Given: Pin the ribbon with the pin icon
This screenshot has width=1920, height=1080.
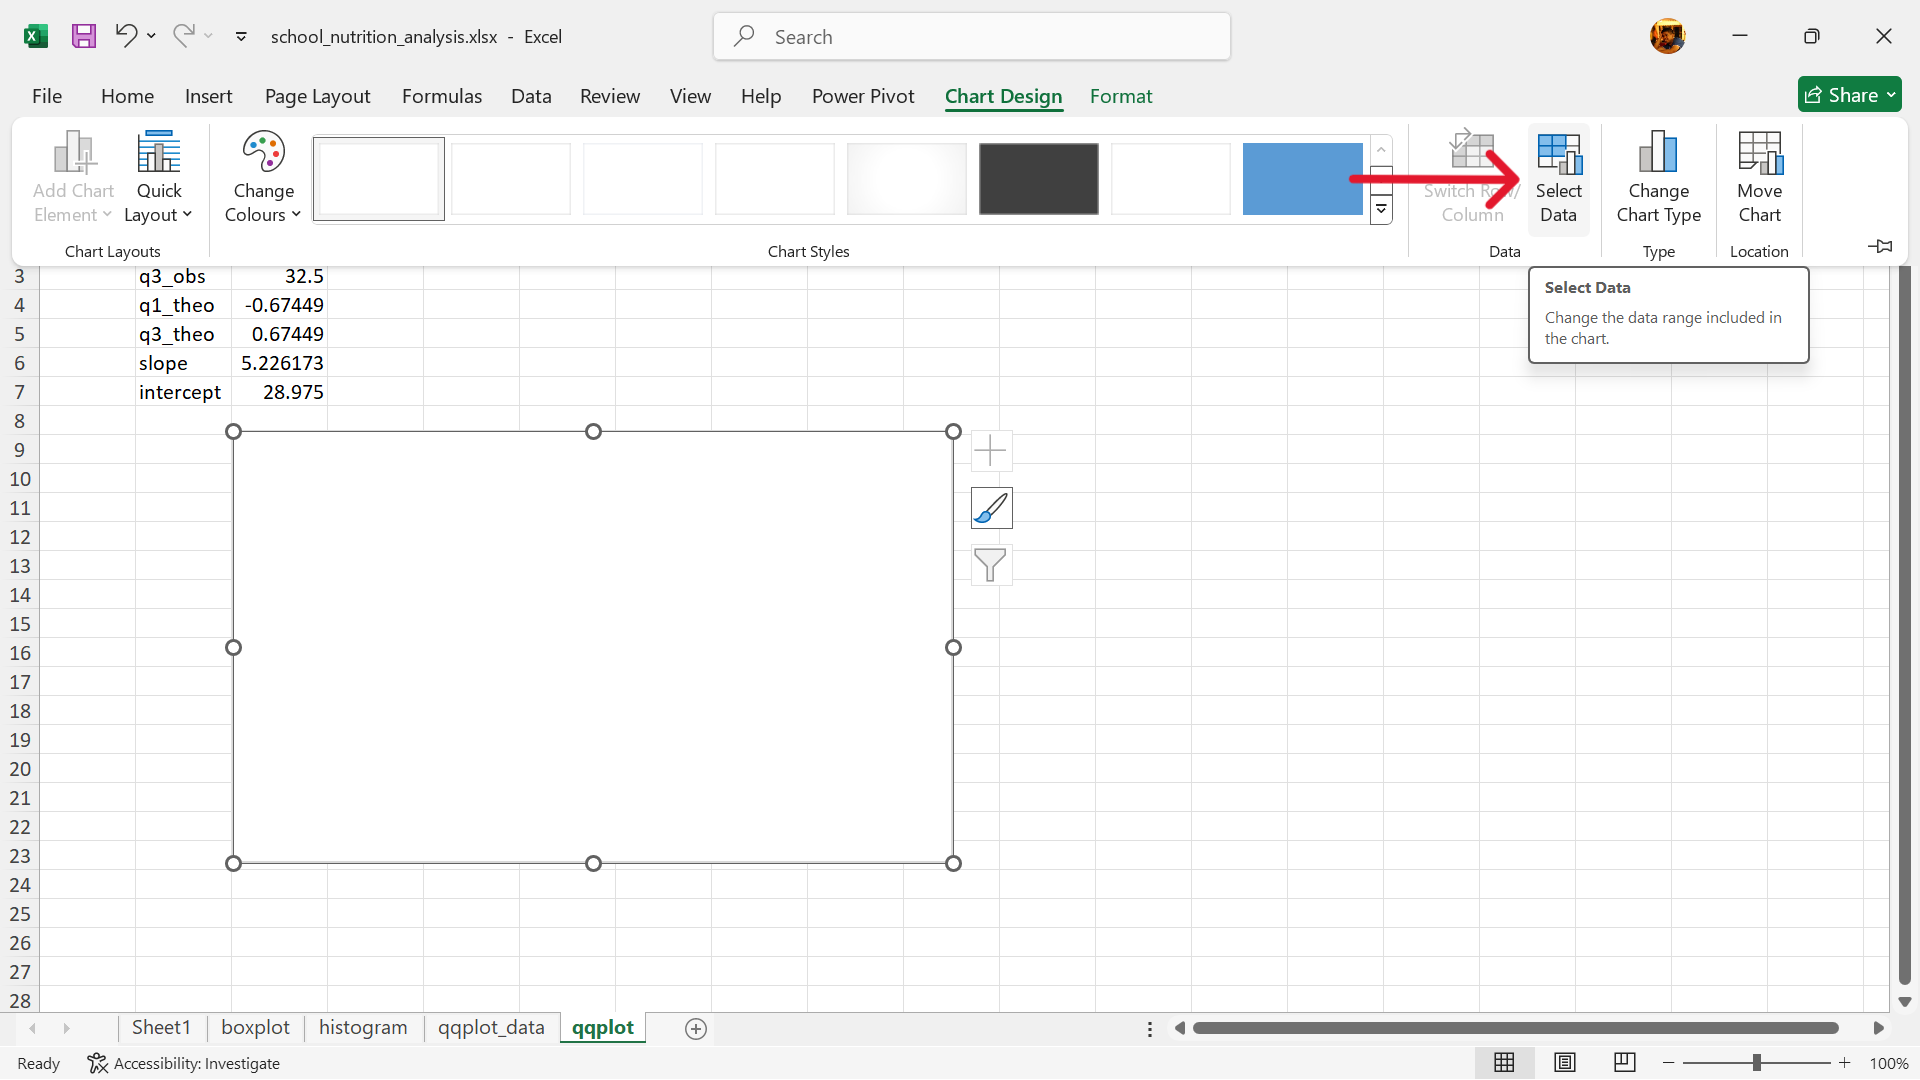Looking at the screenshot, I should 1880,246.
